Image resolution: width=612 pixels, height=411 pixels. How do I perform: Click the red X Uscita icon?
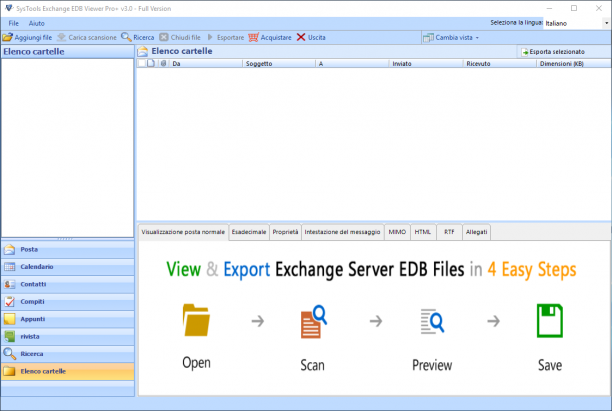point(301,37)
